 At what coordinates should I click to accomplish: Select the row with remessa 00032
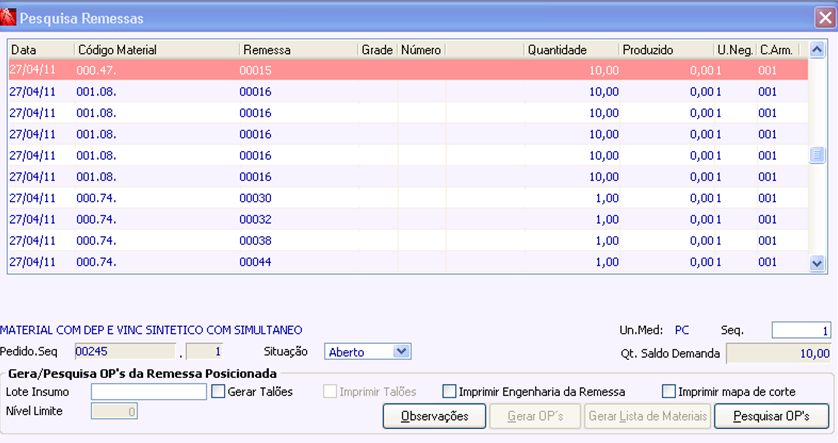tap(408, 219)
